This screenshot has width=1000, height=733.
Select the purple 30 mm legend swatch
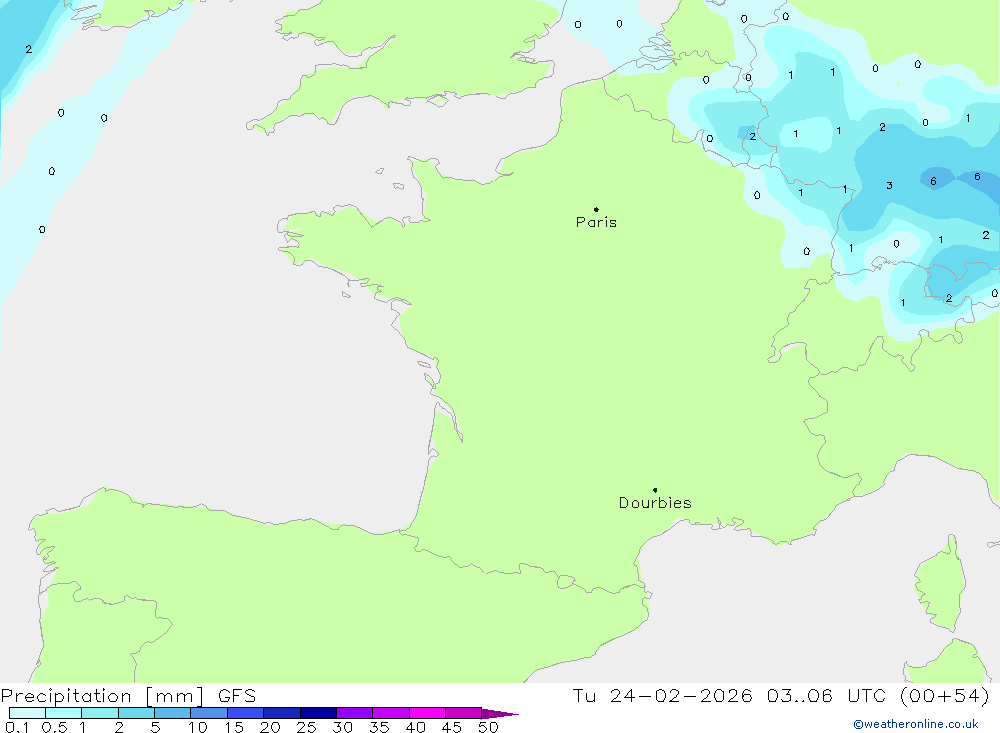coord(354,713)
